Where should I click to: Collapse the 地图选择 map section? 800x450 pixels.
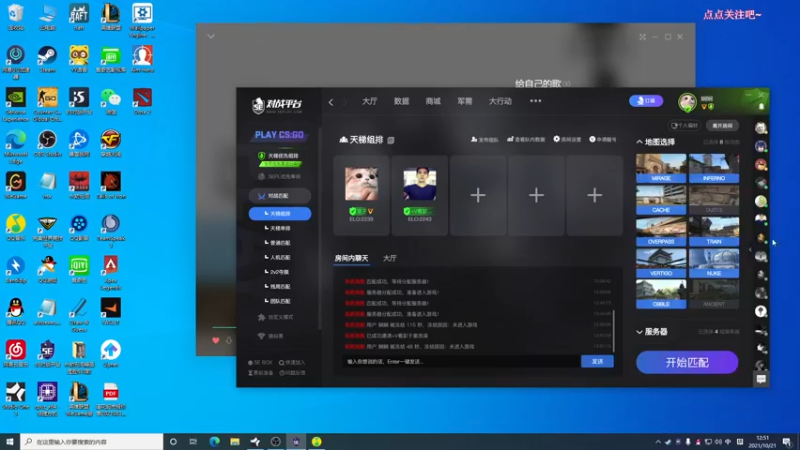pos(639,142)
